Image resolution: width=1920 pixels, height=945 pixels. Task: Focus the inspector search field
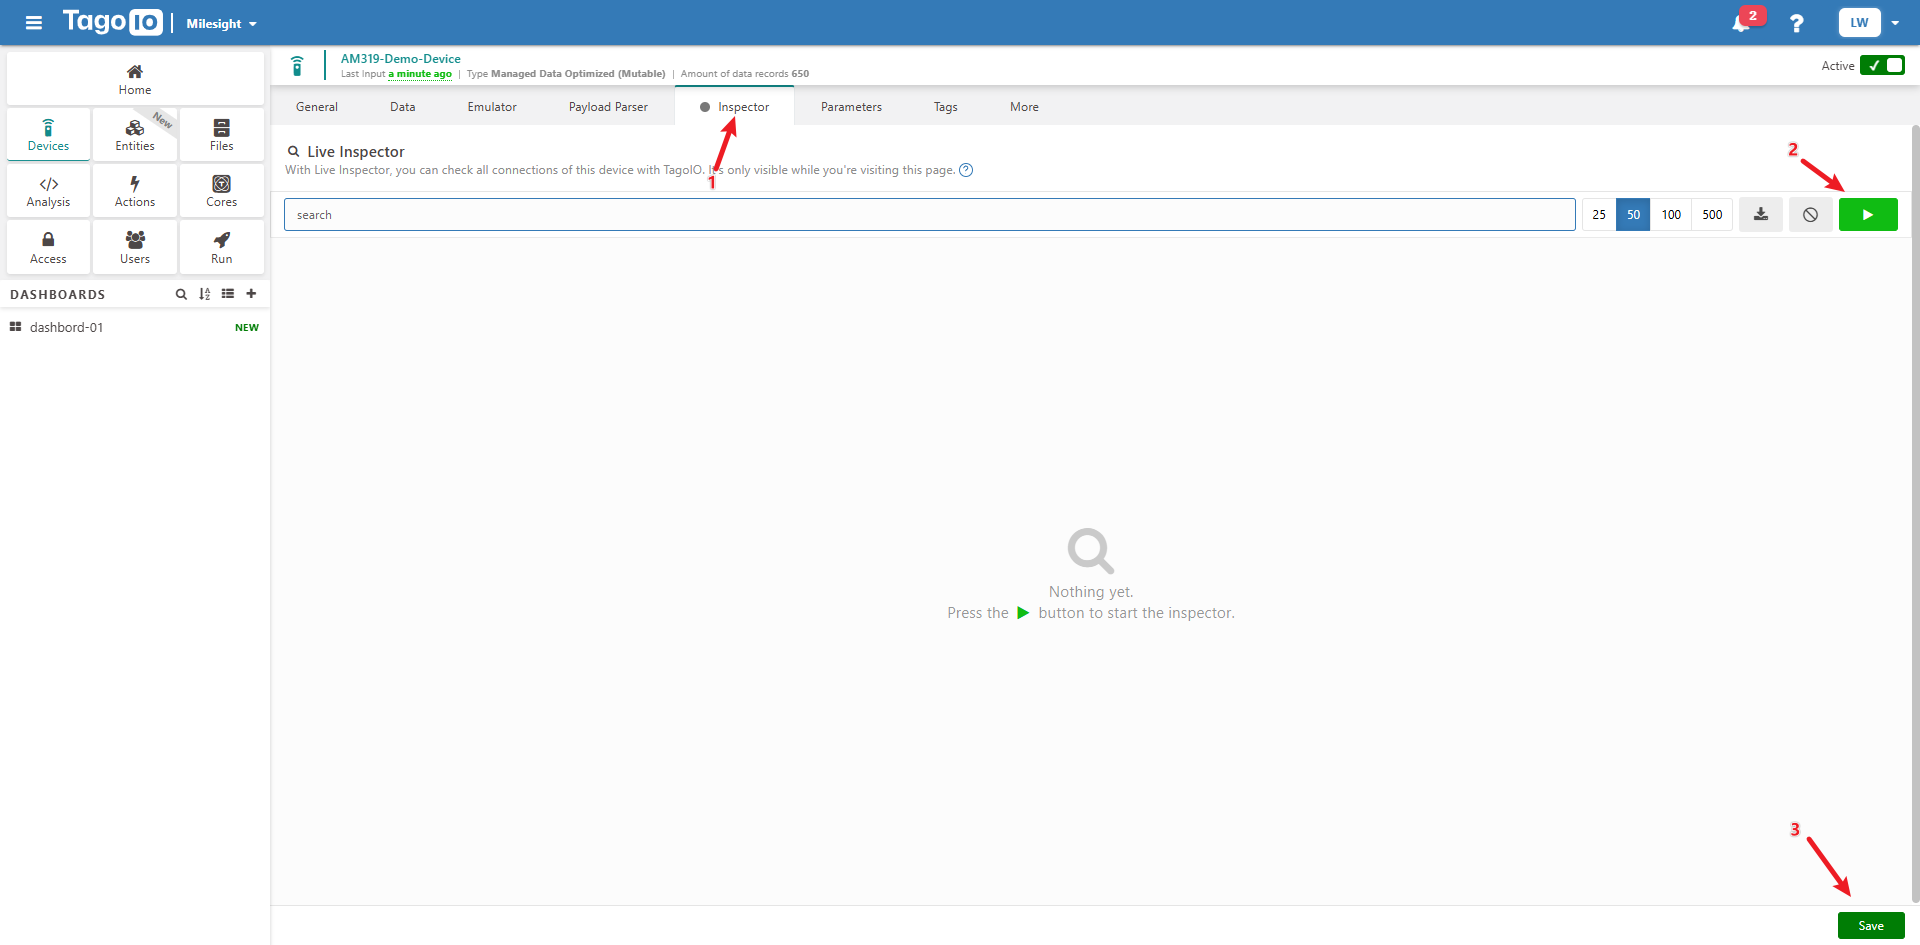(930, 215)
